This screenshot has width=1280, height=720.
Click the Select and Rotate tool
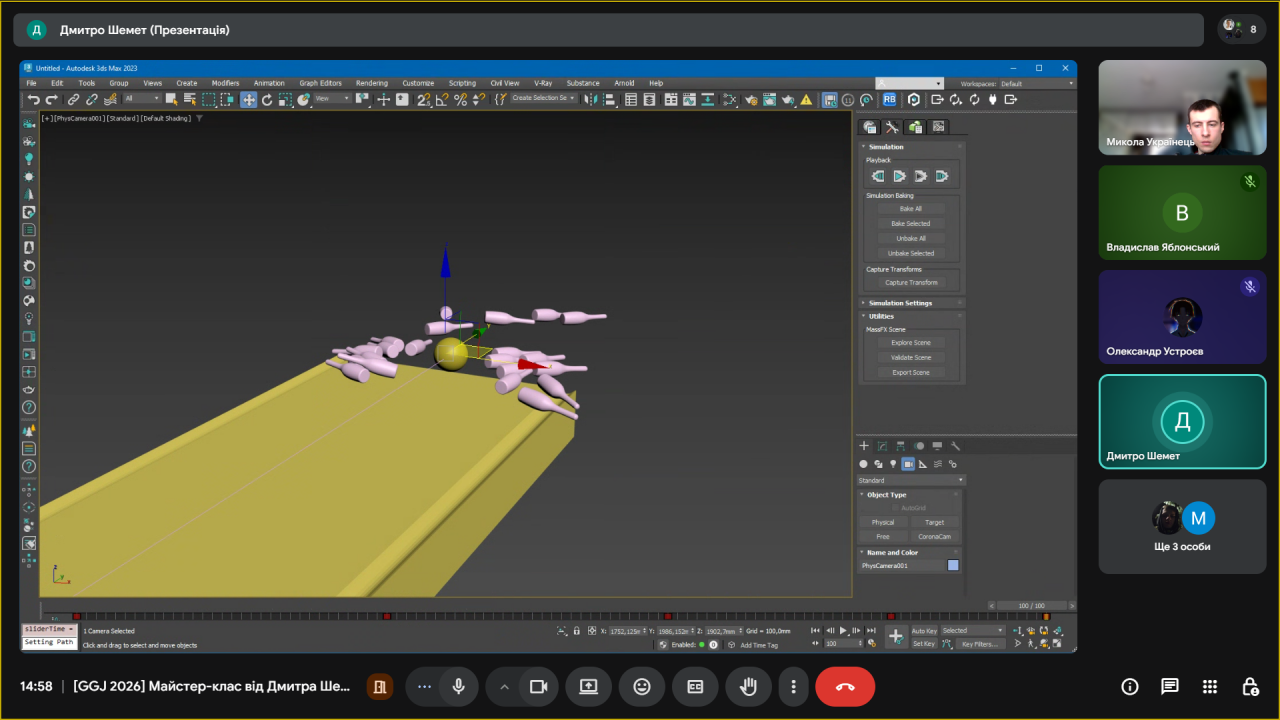pos(267,99)
